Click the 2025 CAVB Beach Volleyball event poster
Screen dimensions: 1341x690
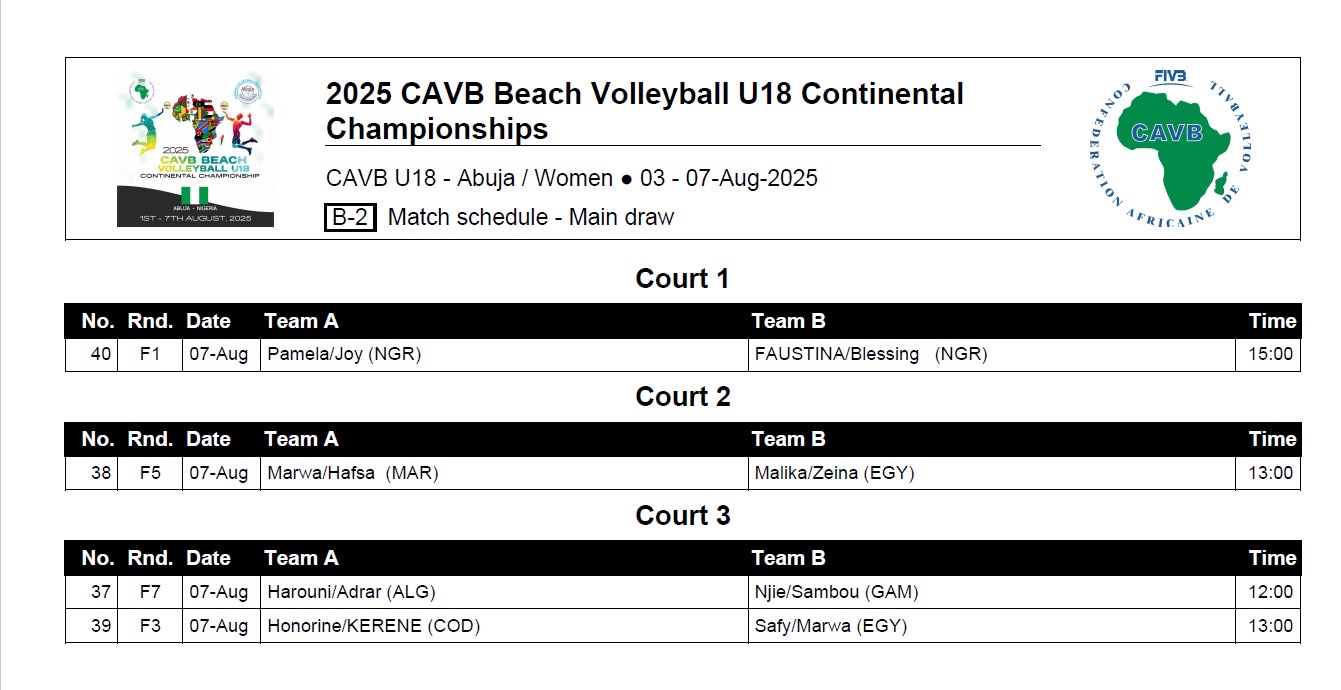tap(195, 149)
